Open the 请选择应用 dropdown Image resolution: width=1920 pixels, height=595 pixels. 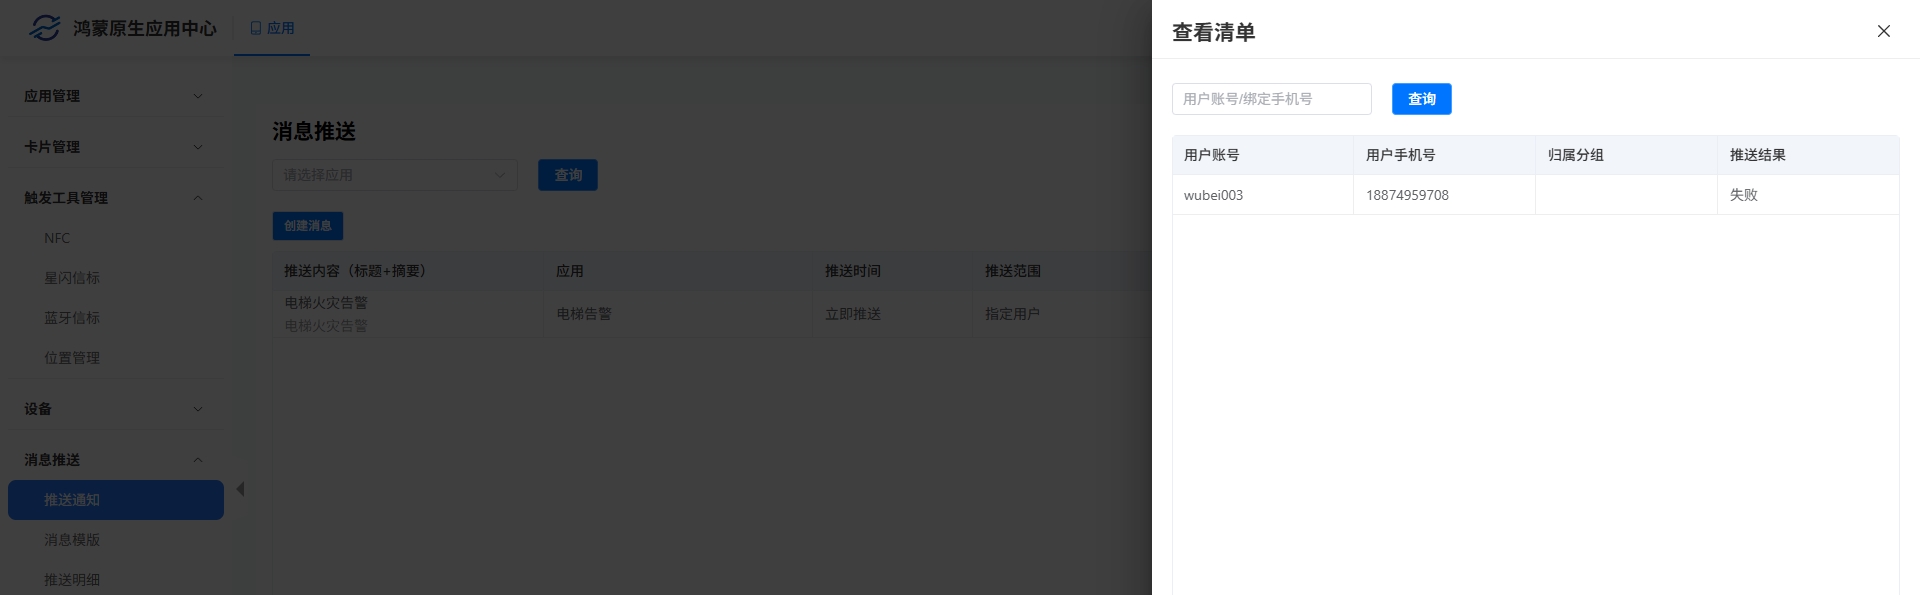395,175
